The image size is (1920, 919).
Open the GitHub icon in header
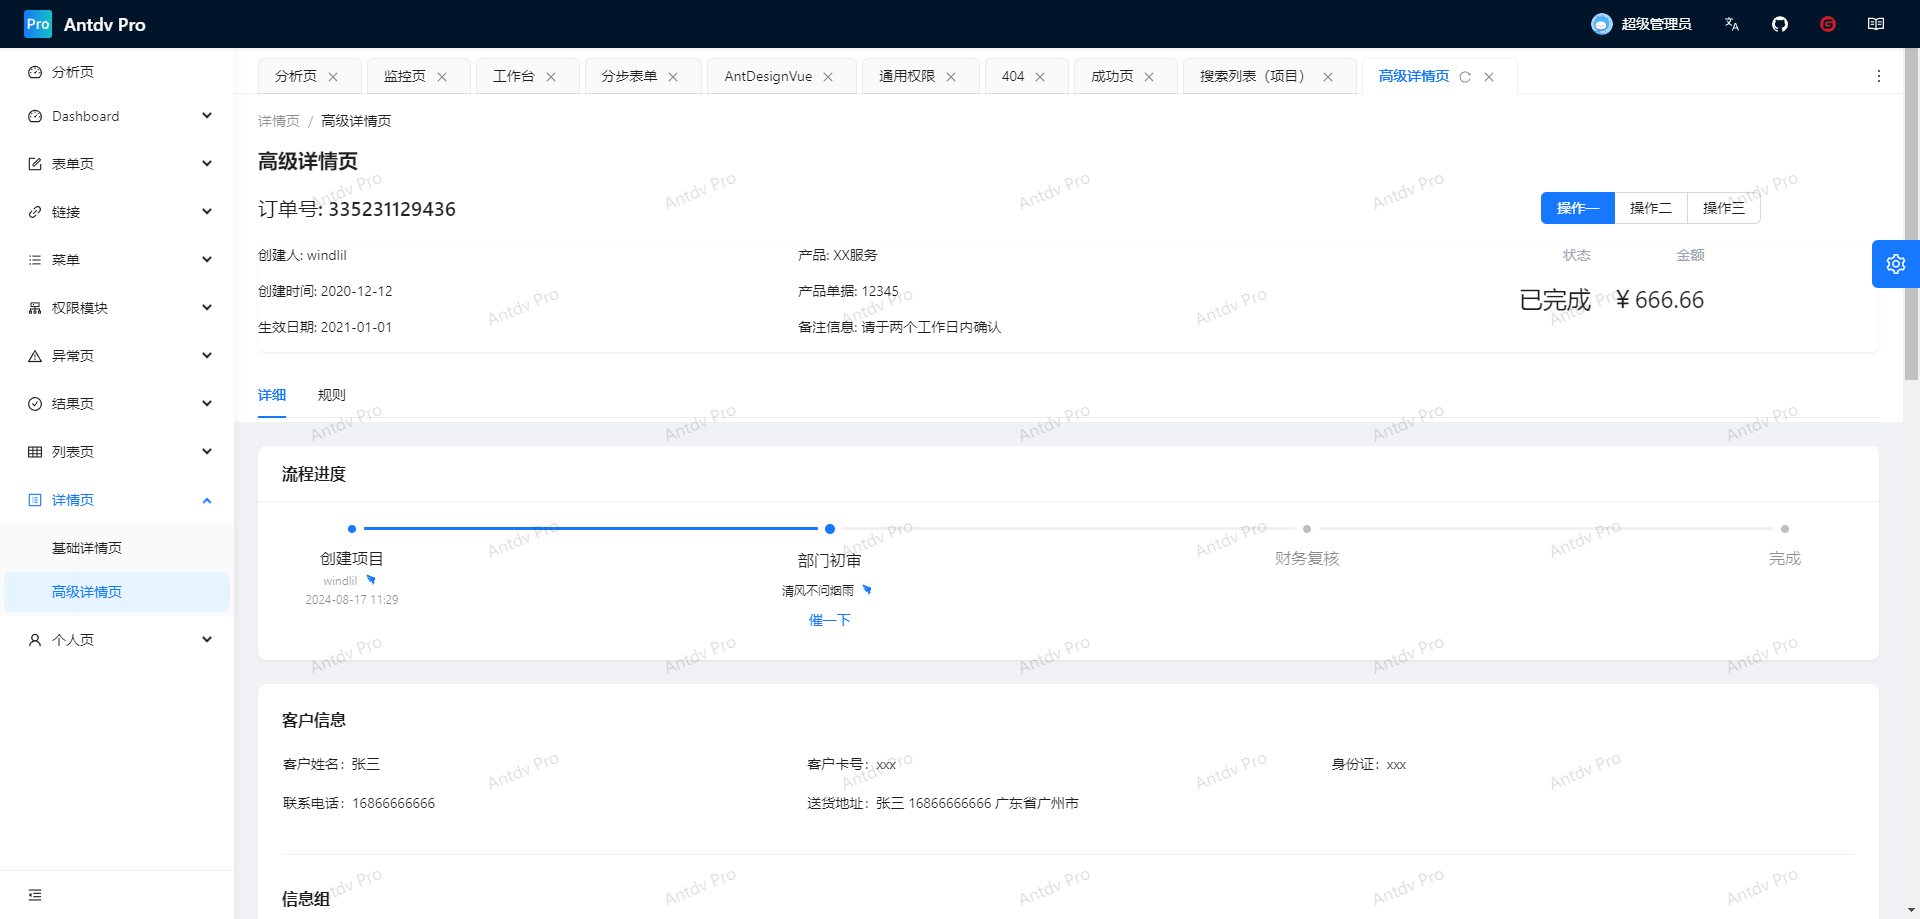click(x=1780, y=24)
